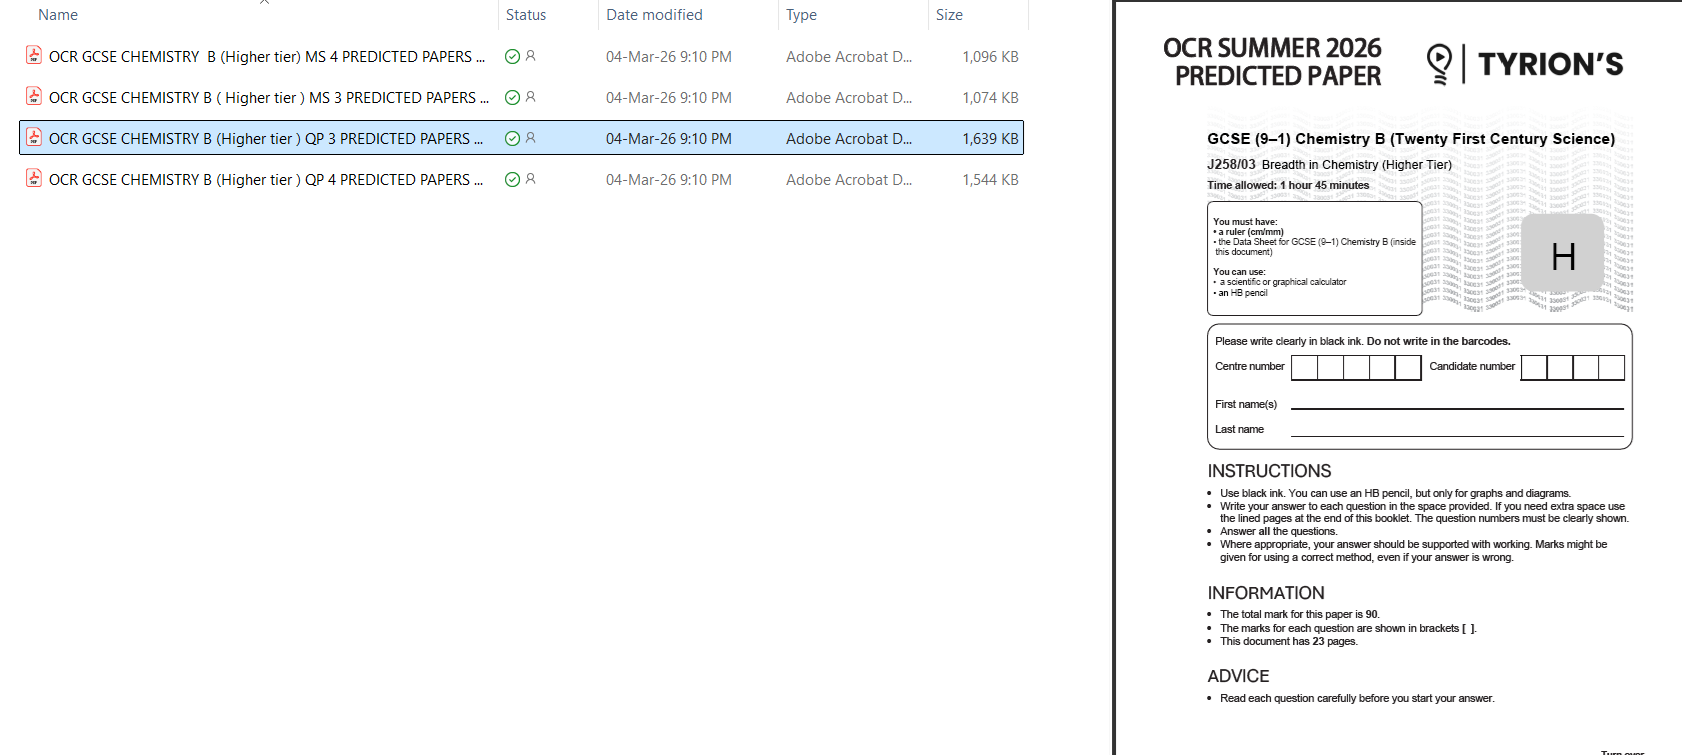The height and width of the screenshot is (755, 1682).
Task: Sort files by the Status column header
Action: (x=526, y=15)
